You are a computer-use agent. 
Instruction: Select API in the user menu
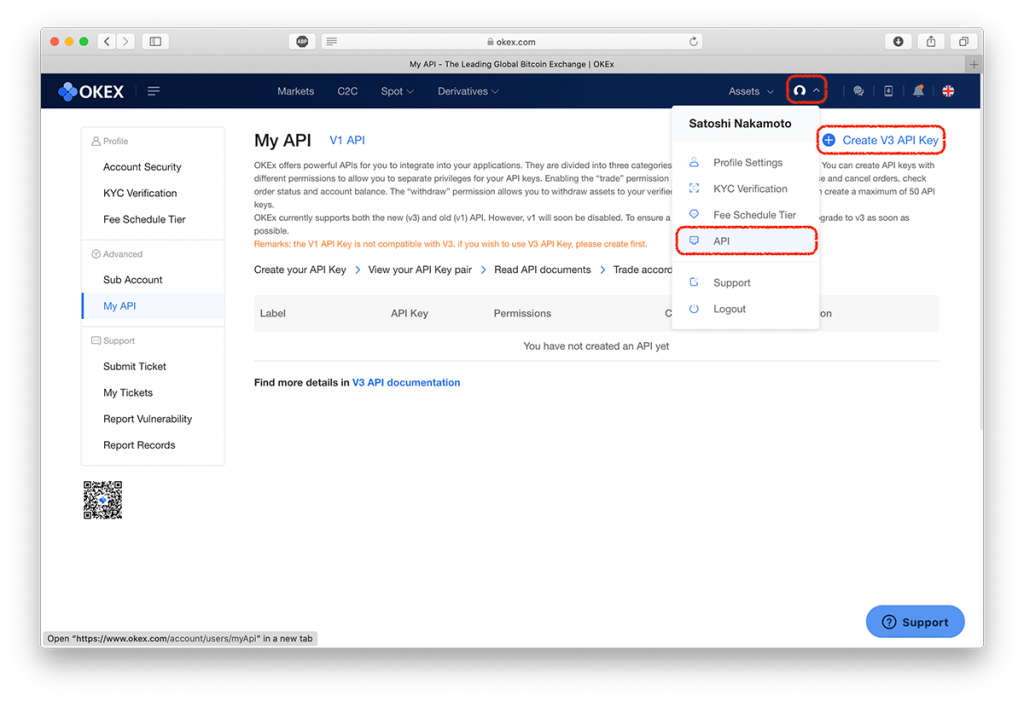coord(746,241)
